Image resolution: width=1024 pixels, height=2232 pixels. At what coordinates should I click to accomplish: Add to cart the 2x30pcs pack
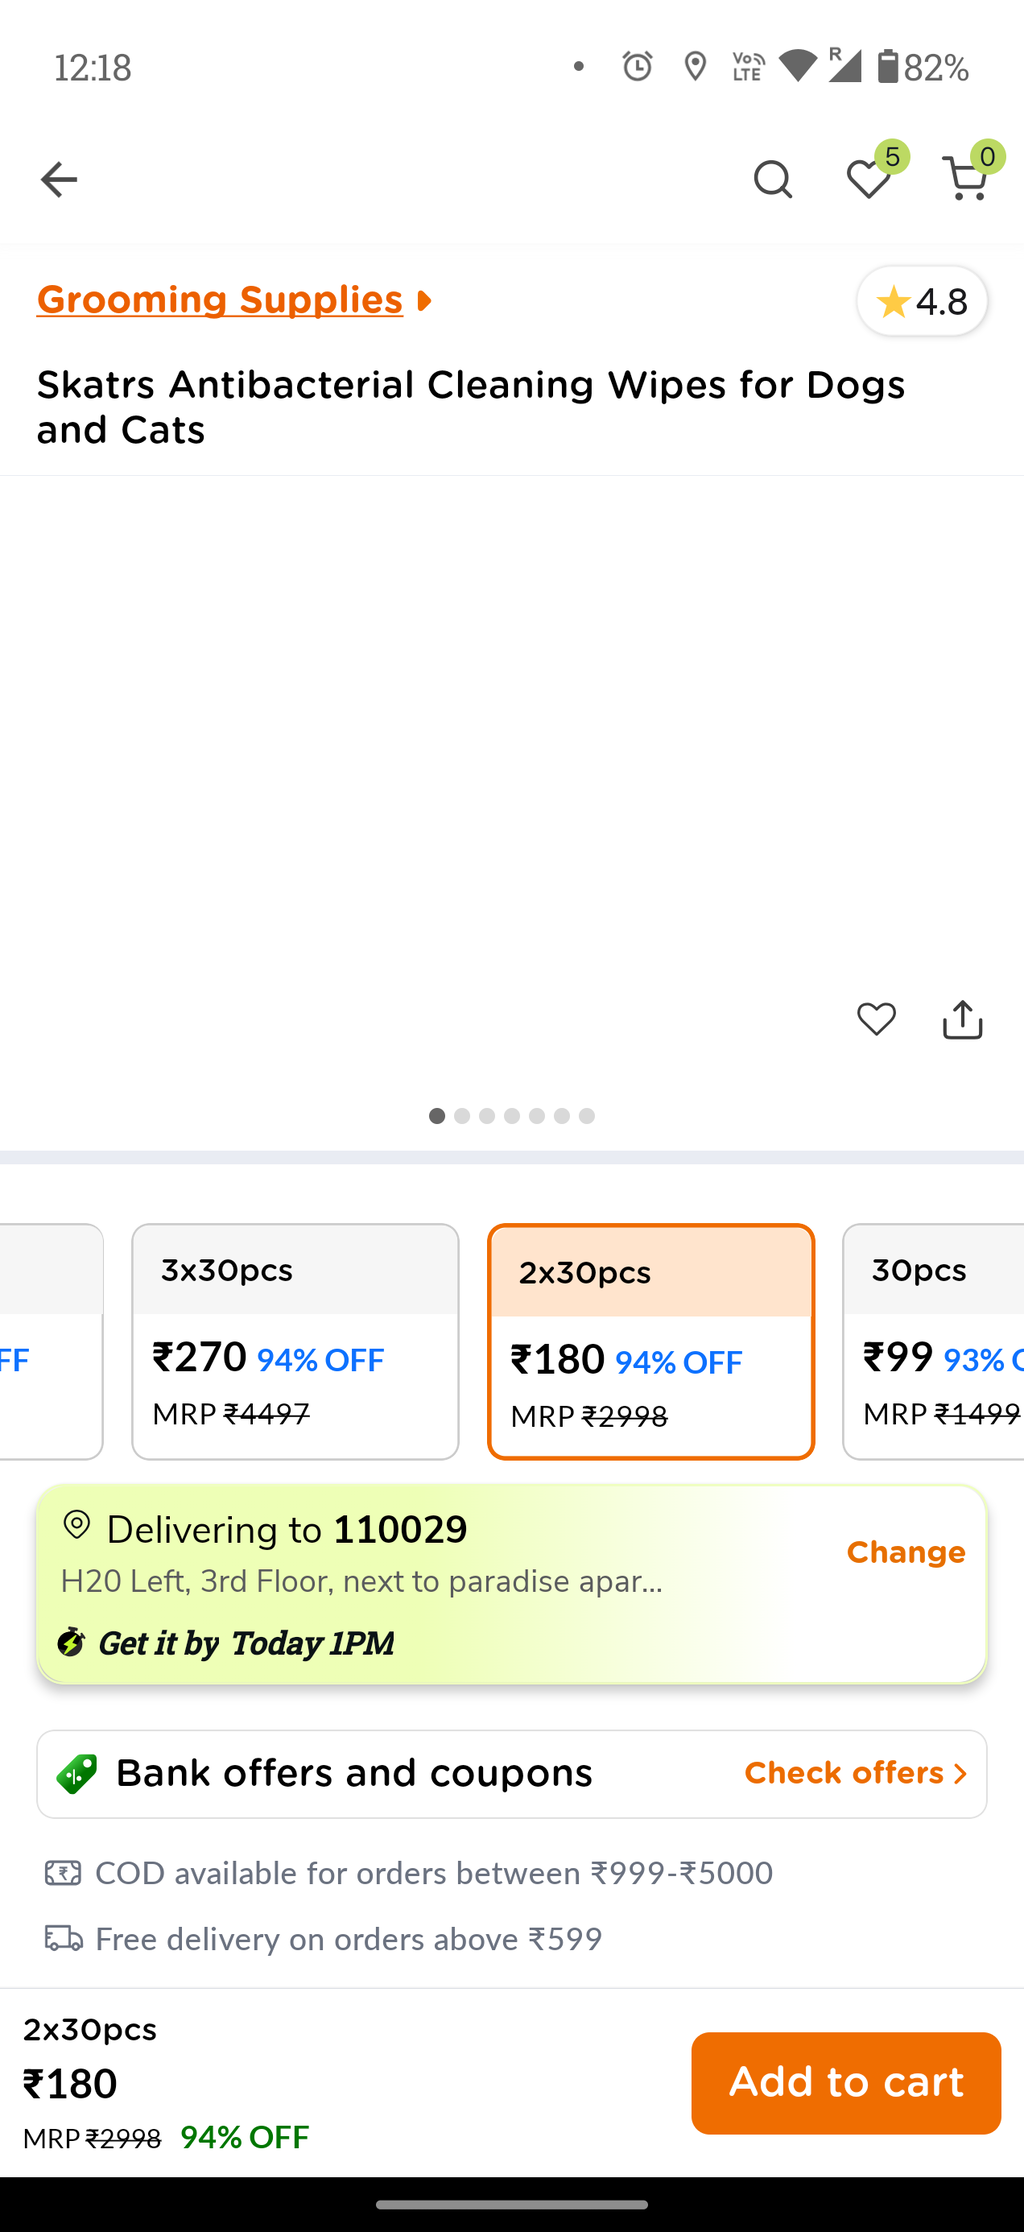click(846, 2083)
